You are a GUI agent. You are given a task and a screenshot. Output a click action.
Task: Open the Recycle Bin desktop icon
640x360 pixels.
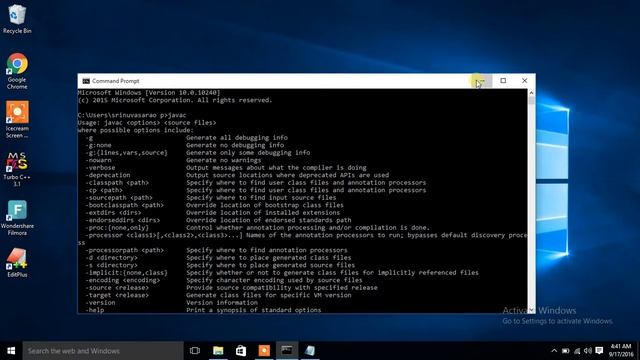(17, 19)
